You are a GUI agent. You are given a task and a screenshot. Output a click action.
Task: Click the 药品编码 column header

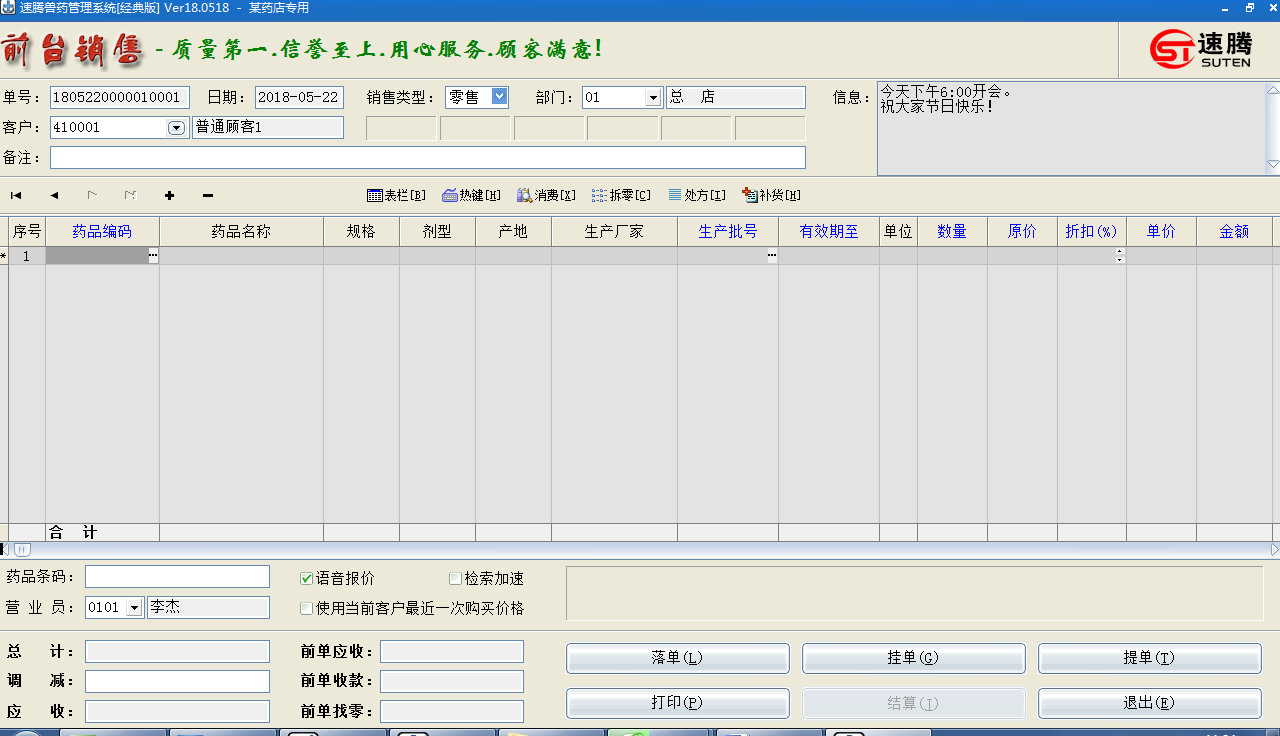point(102,231)
